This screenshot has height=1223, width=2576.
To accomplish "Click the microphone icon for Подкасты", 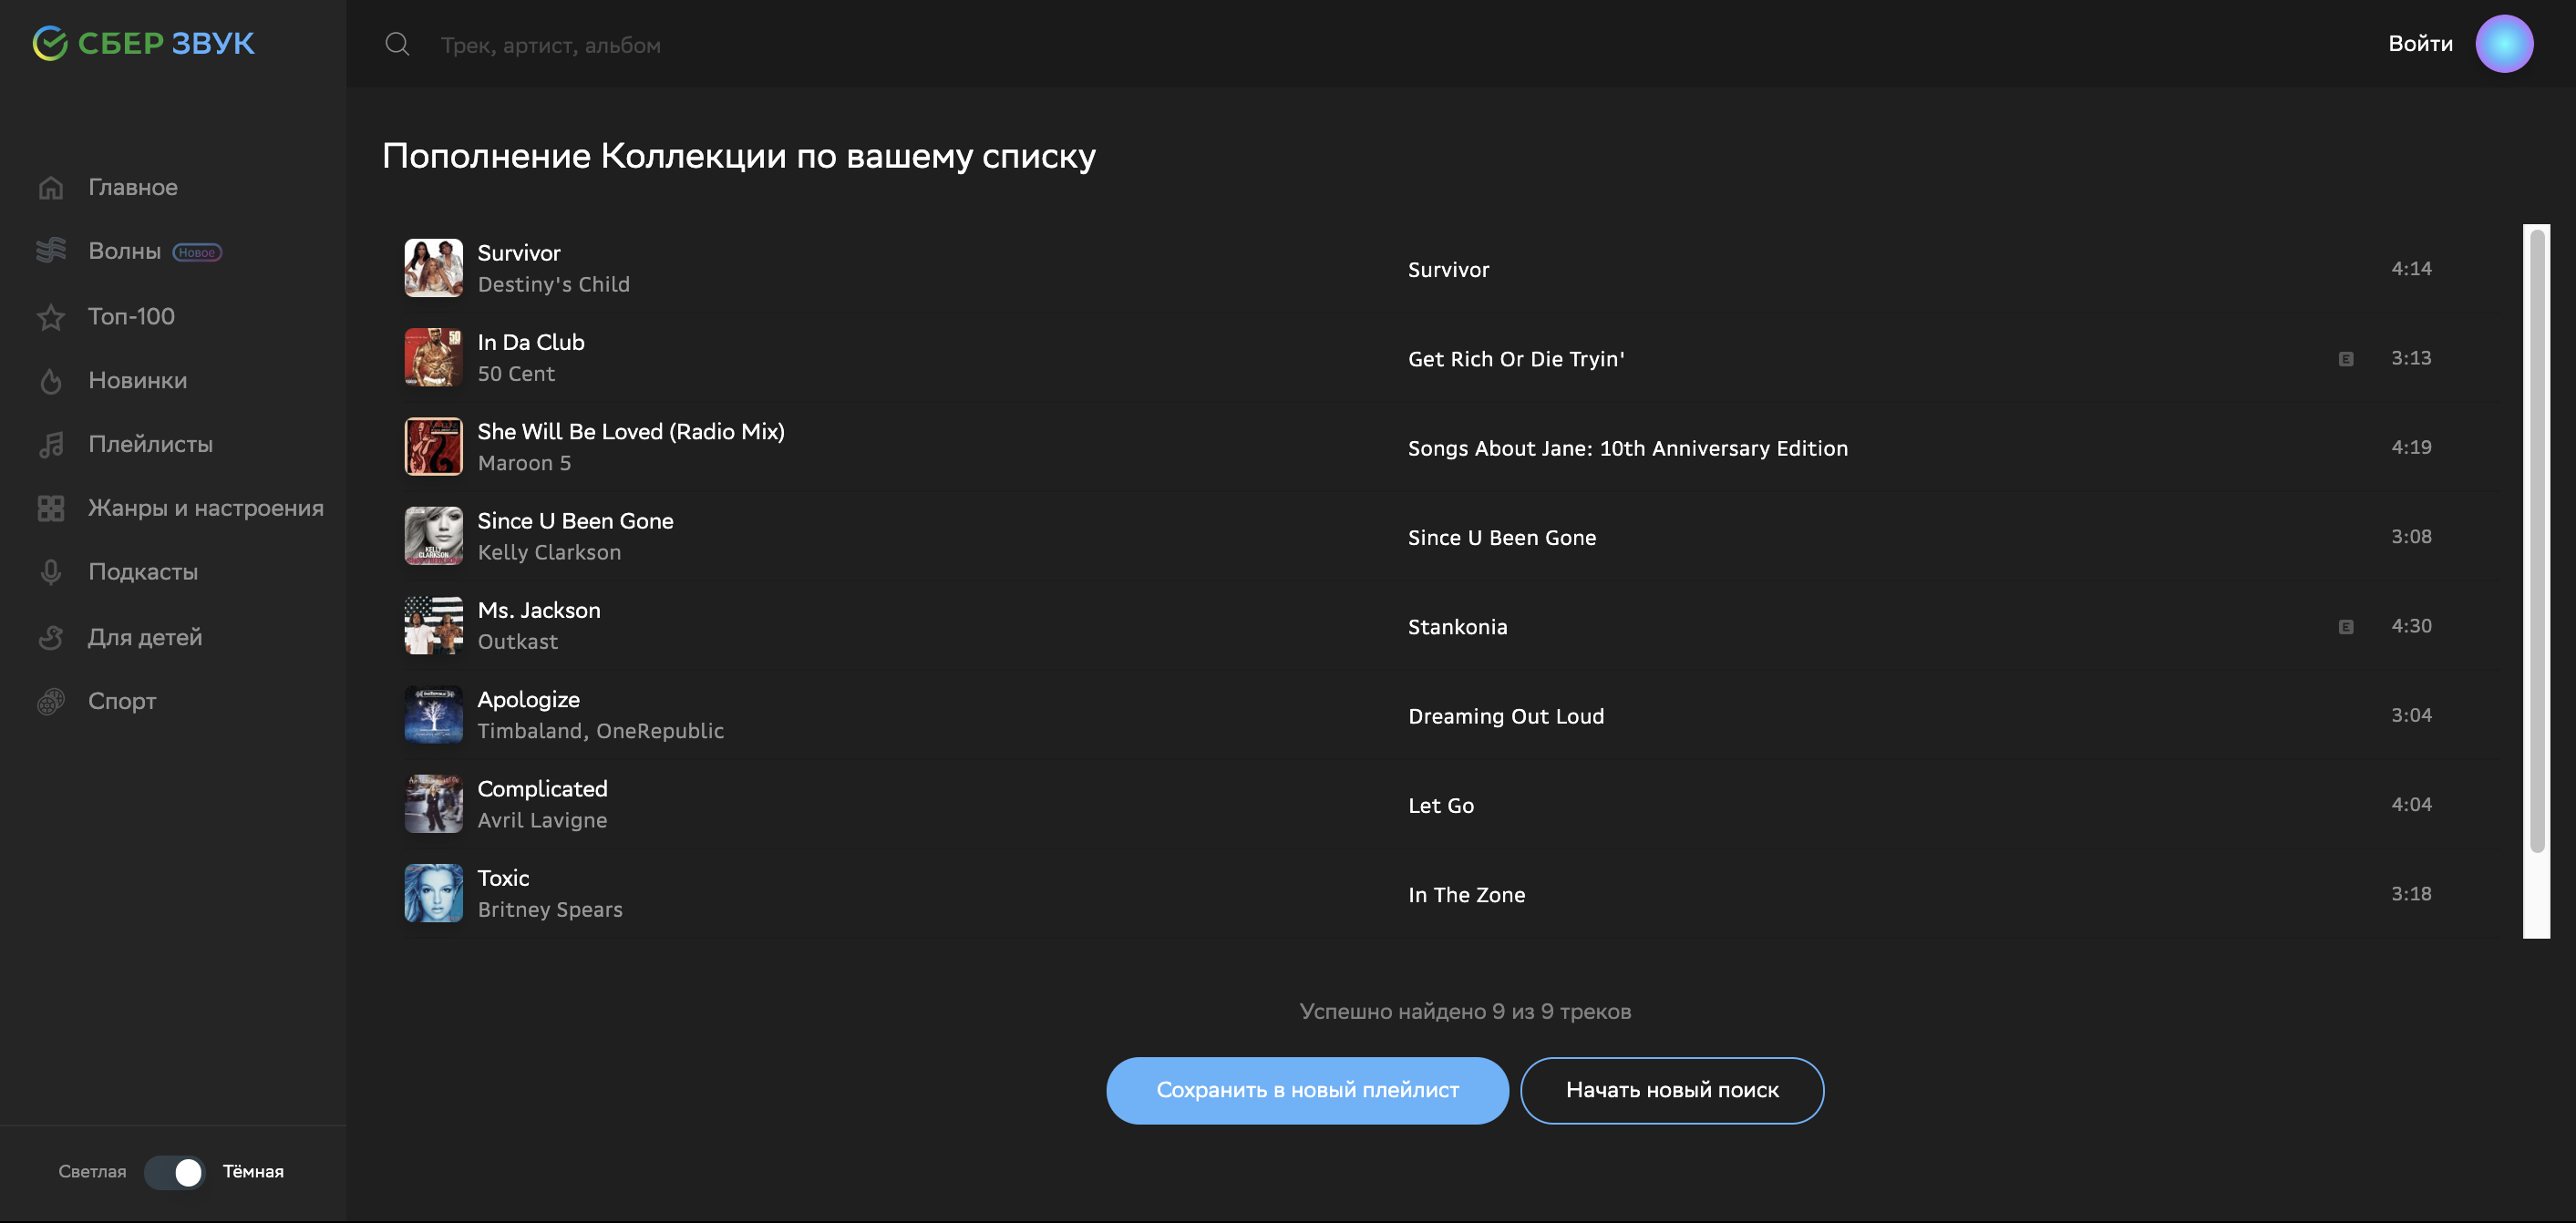I will pos(51,572).
